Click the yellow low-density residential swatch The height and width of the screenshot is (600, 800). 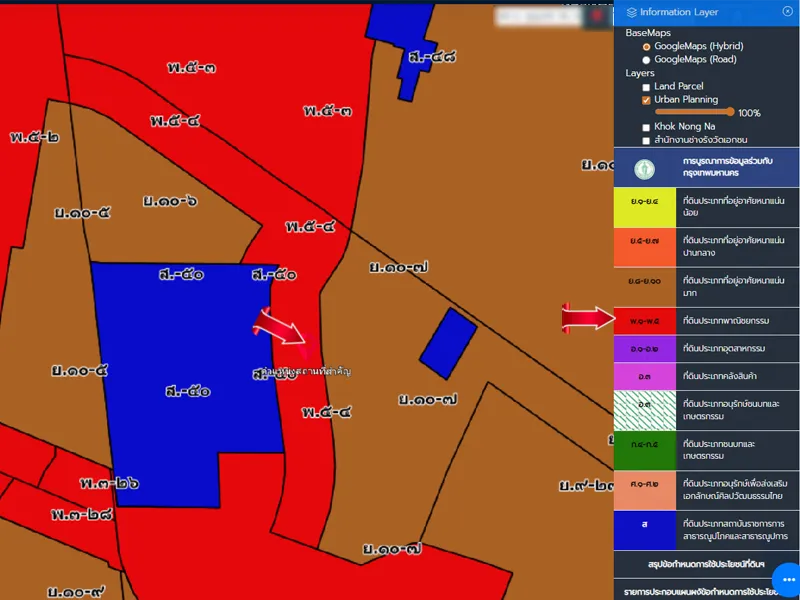tap(644, 206)
